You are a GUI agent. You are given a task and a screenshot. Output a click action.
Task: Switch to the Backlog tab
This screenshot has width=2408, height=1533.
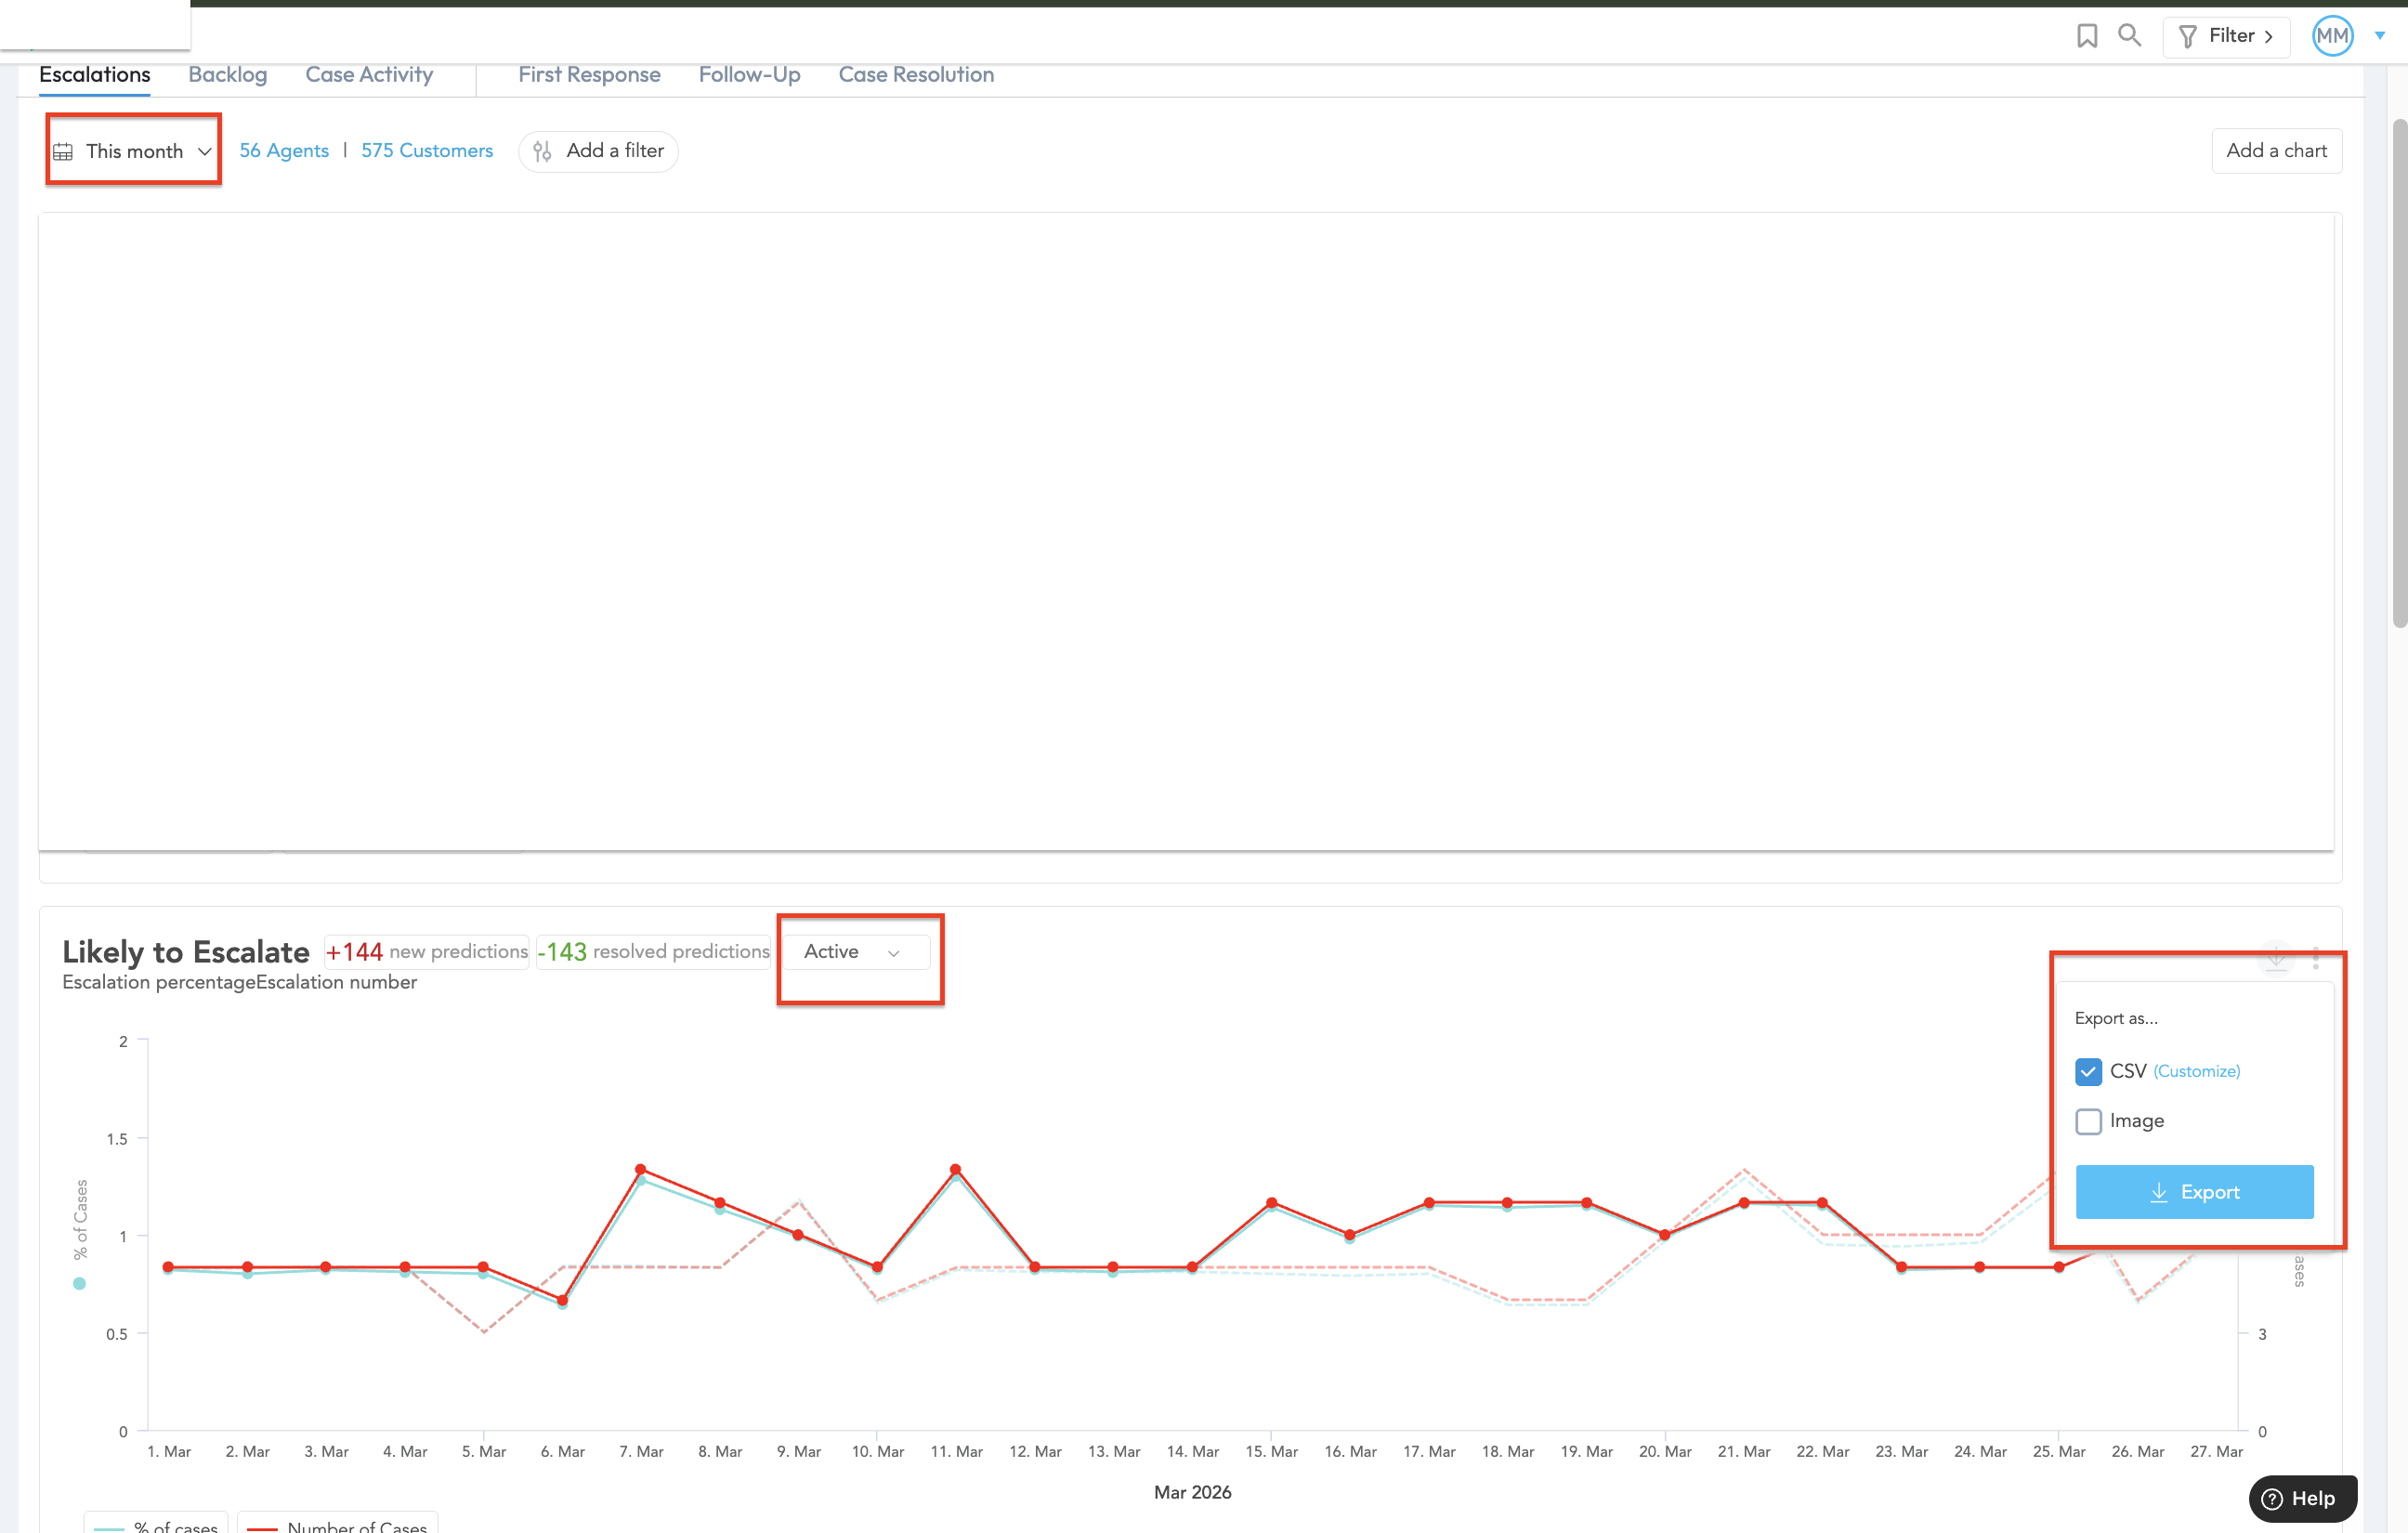pos(227,75)
